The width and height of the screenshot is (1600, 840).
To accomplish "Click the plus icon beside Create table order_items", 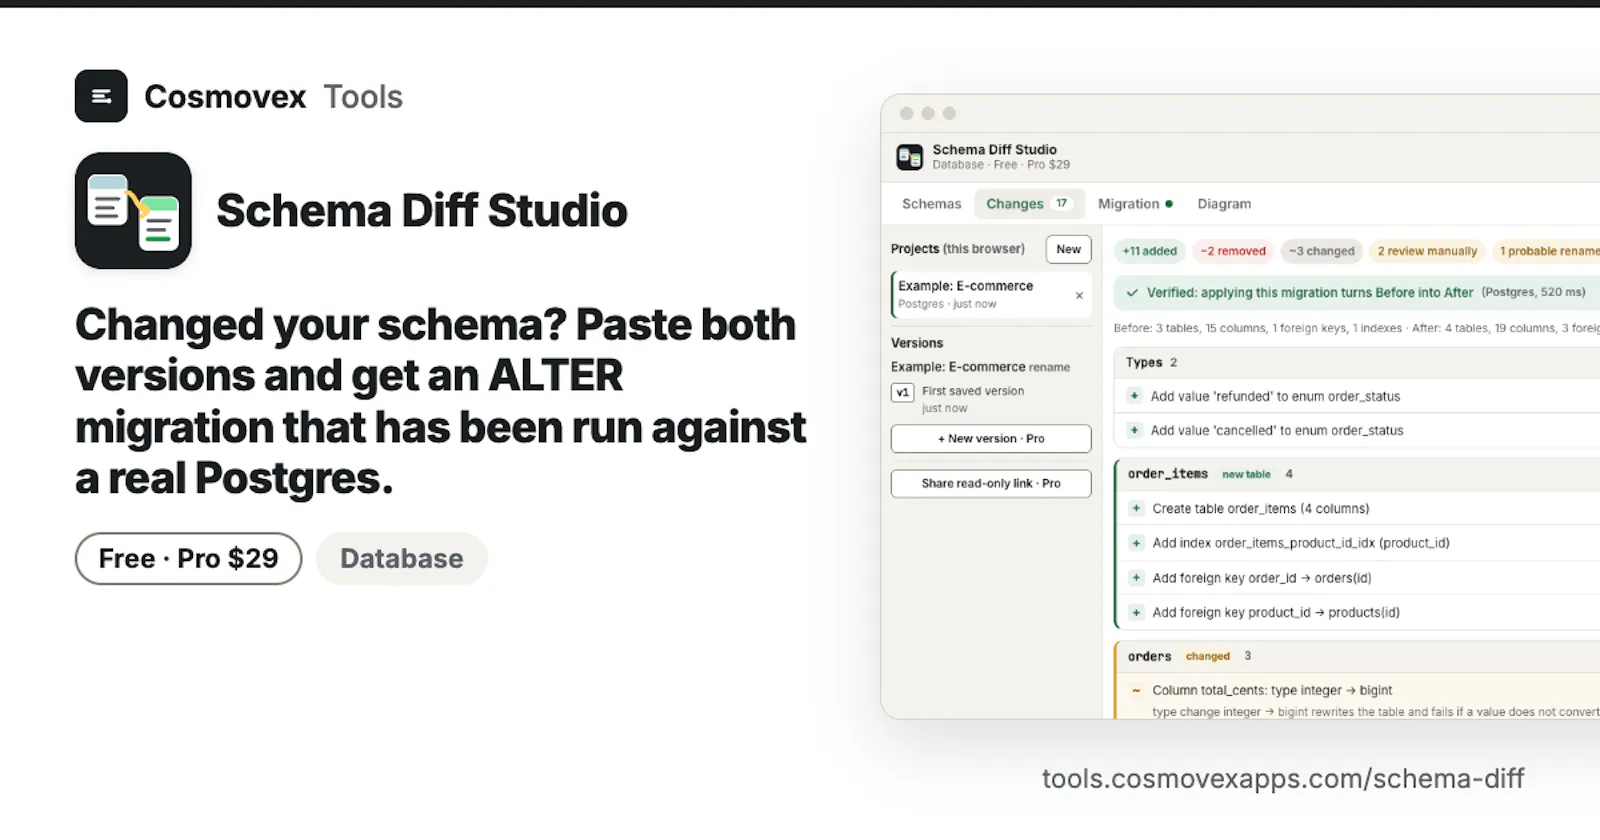I will click(1136, 508).
